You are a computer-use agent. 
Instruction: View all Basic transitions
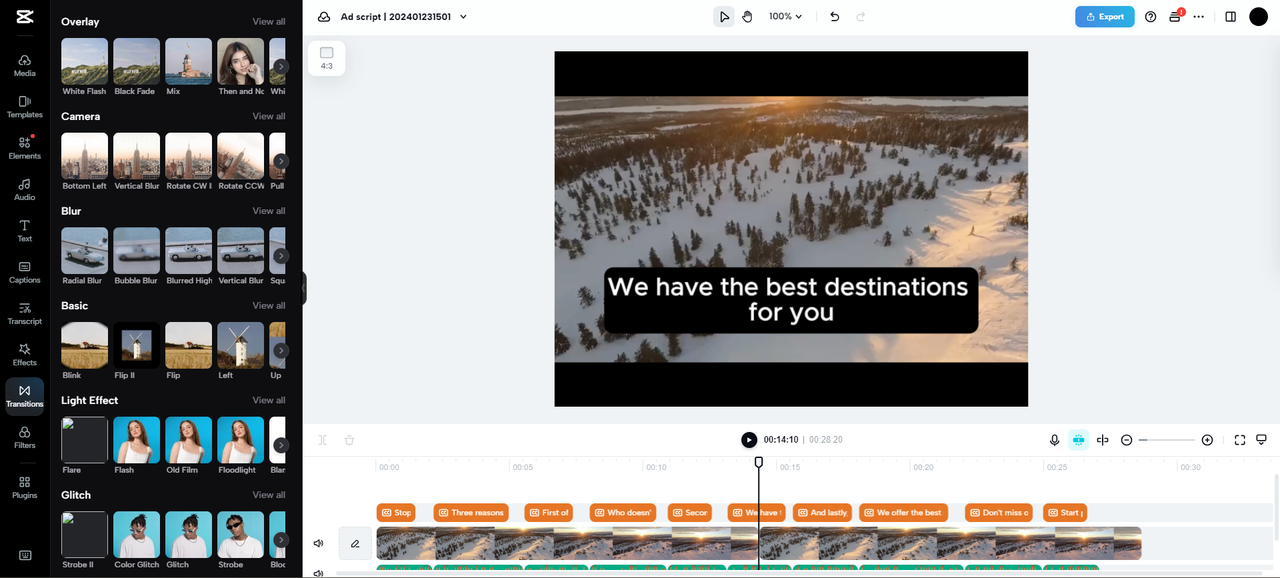[268, 306]
